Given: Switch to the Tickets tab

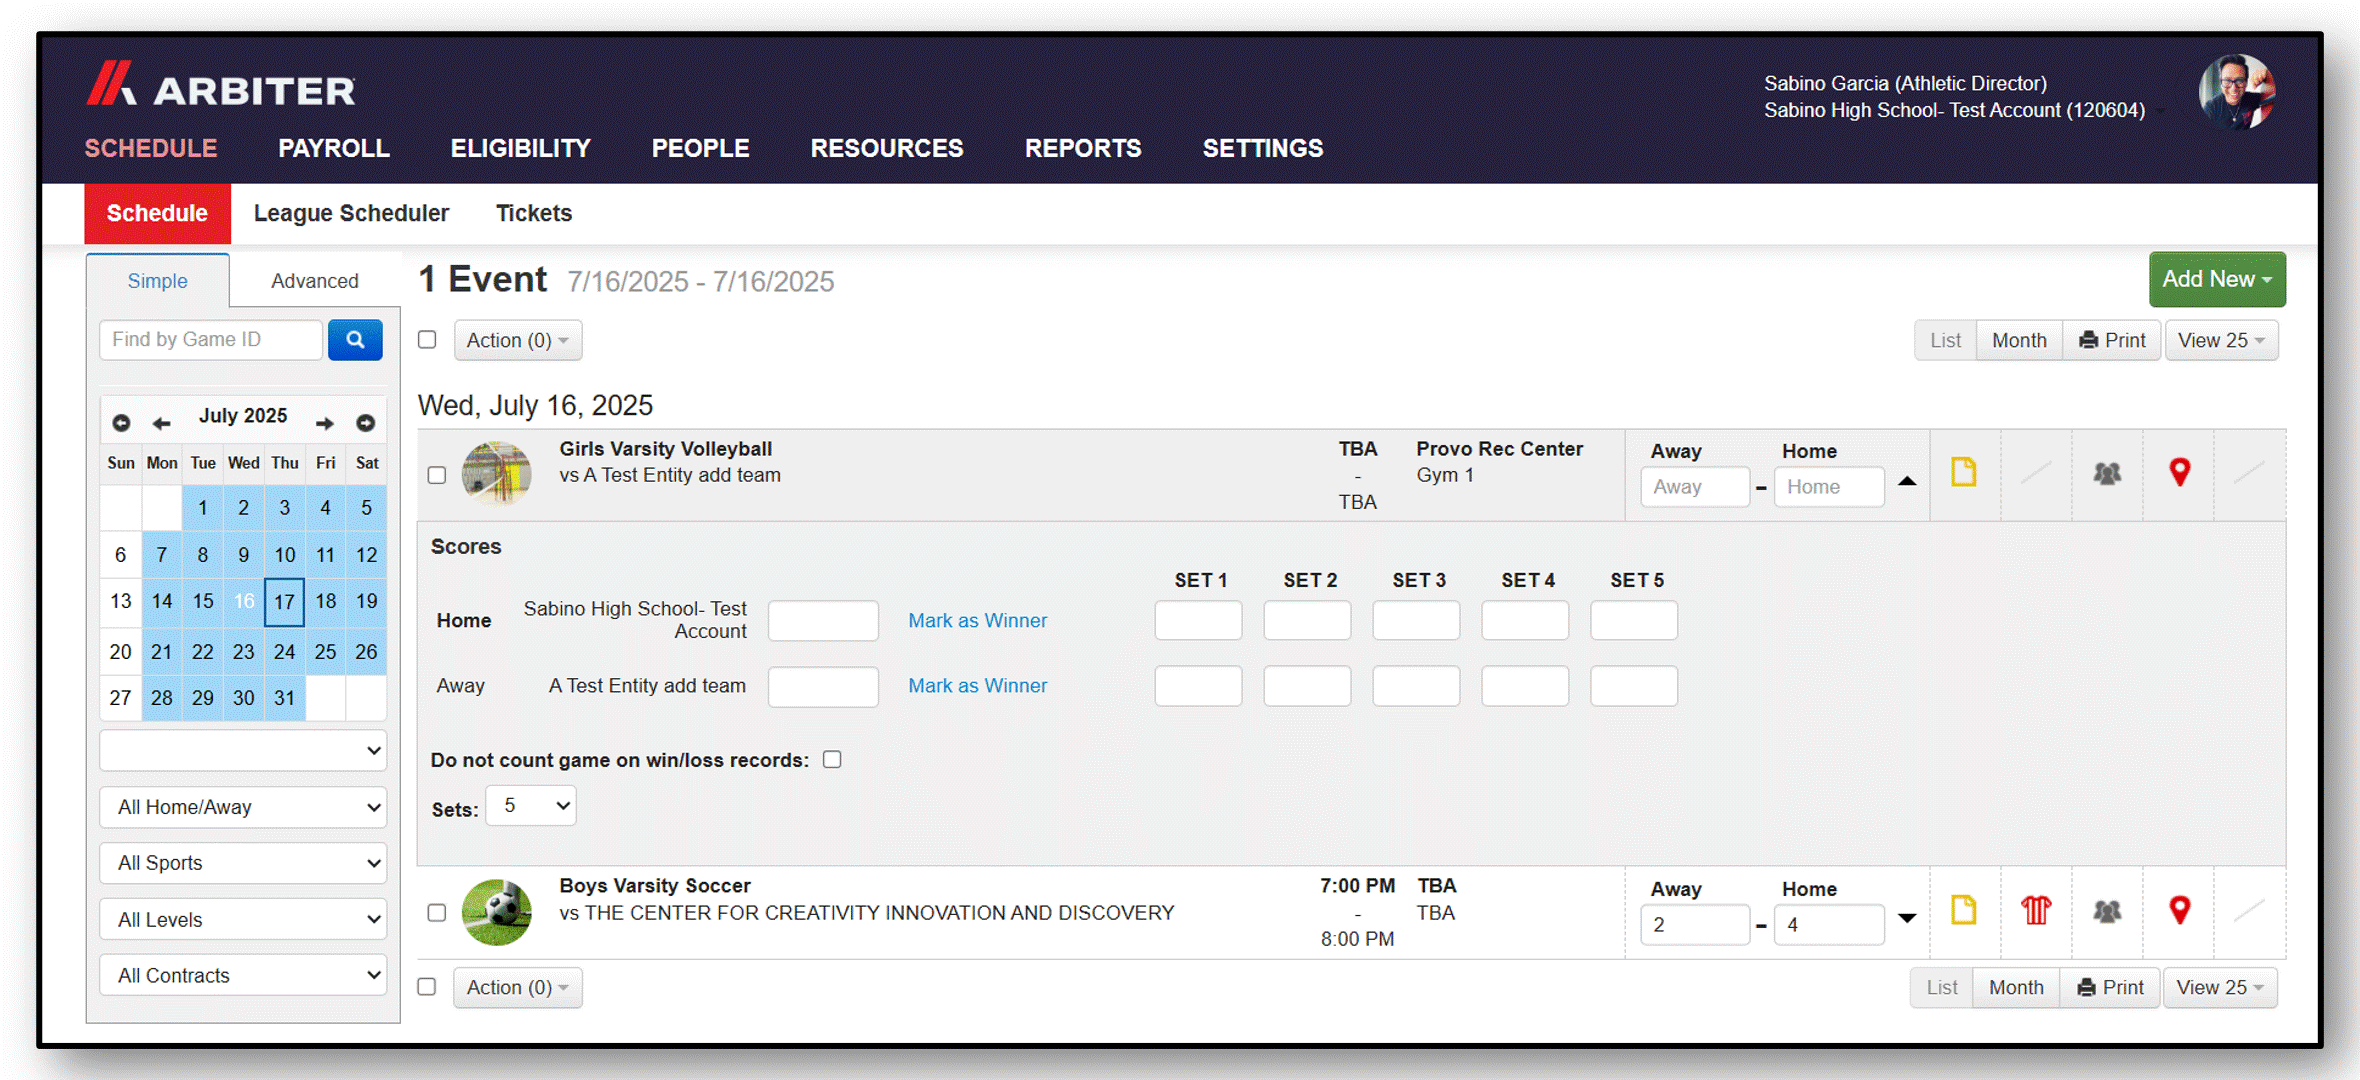Looking at the screenshot, I should click(x=534, y=213).
